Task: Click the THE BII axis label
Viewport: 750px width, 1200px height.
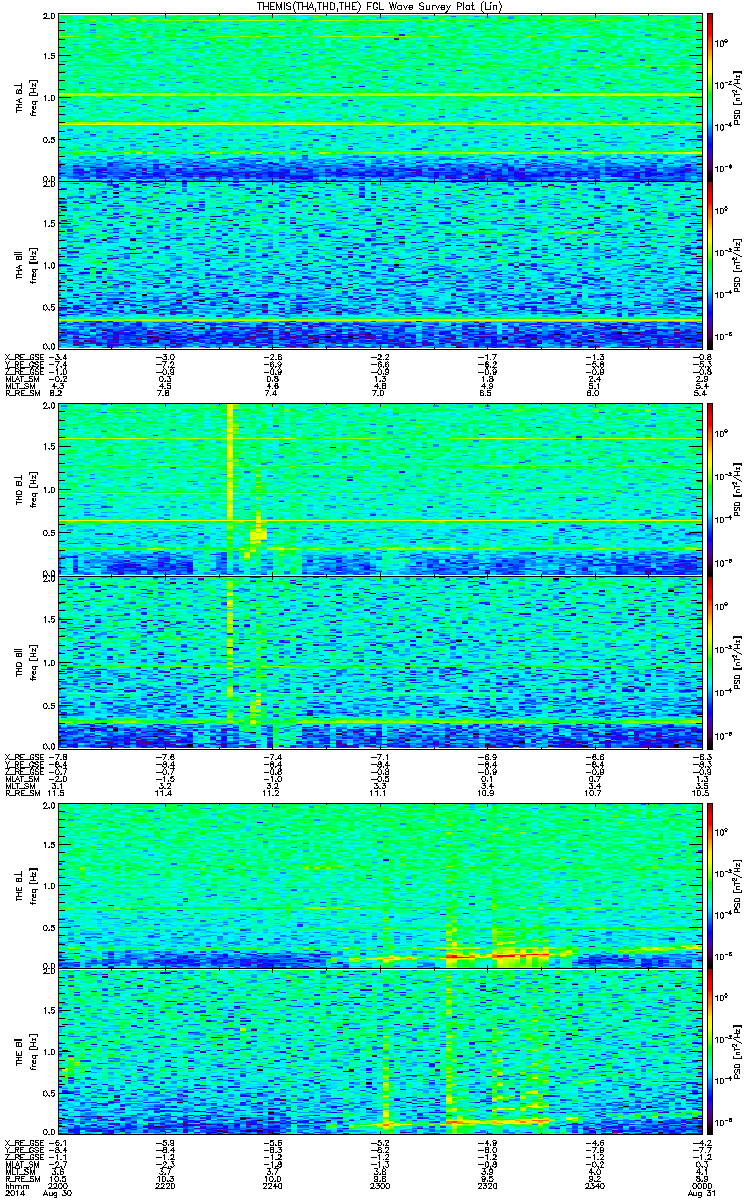Action: [x=20, y=1052]
